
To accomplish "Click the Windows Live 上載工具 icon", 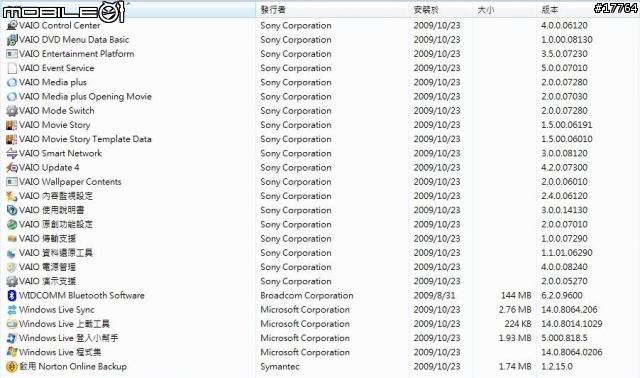I will pyautogui.click(x=12, y=324).
